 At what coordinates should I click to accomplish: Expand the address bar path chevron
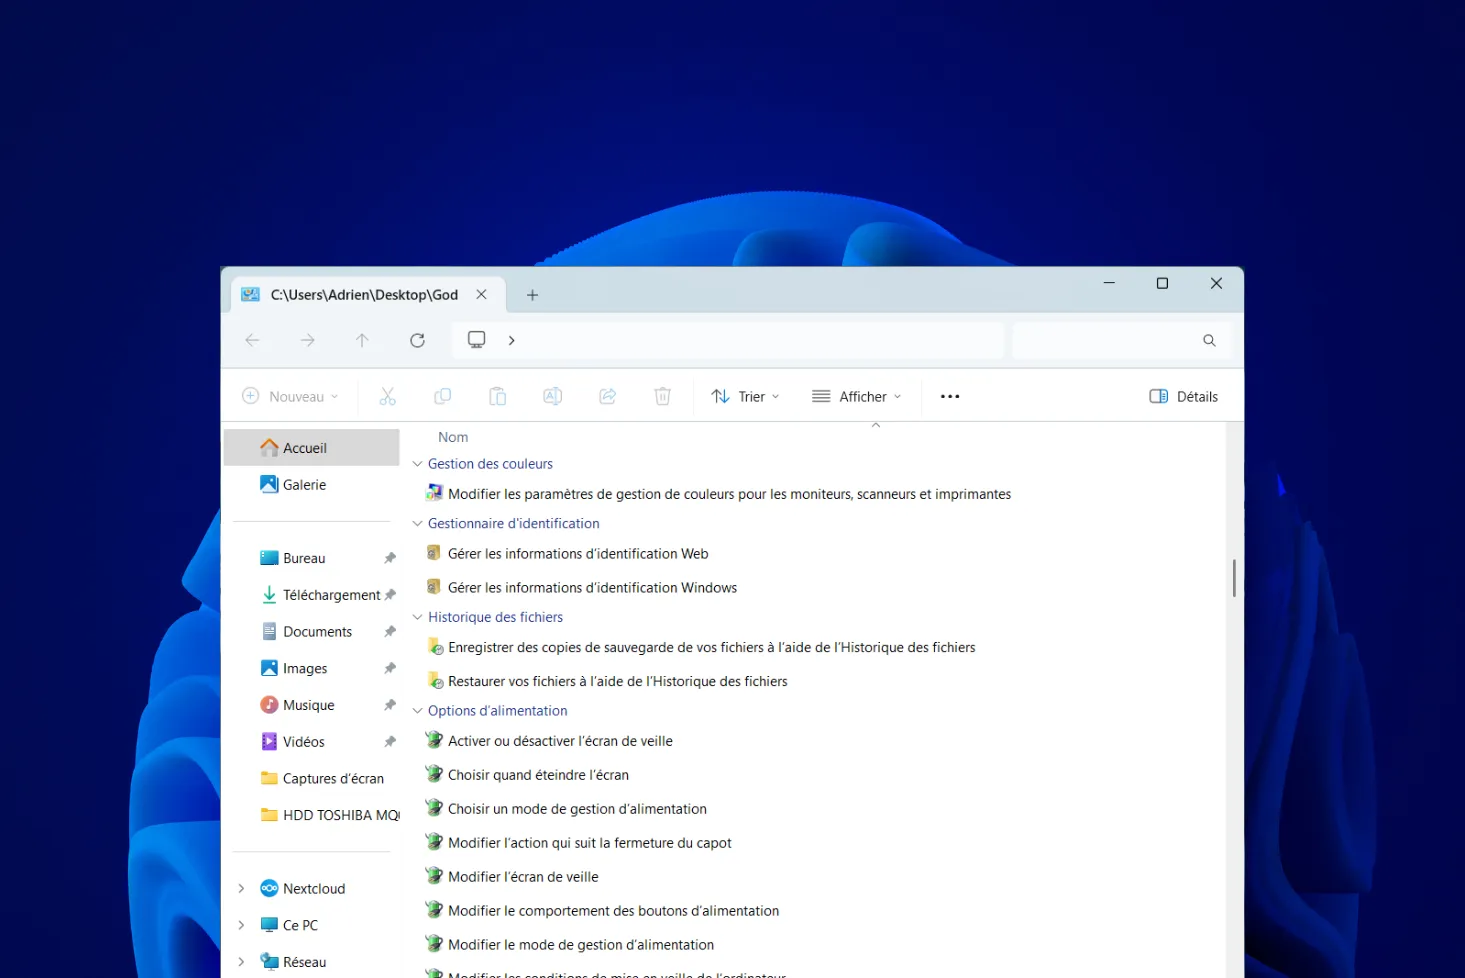point(511,340)
